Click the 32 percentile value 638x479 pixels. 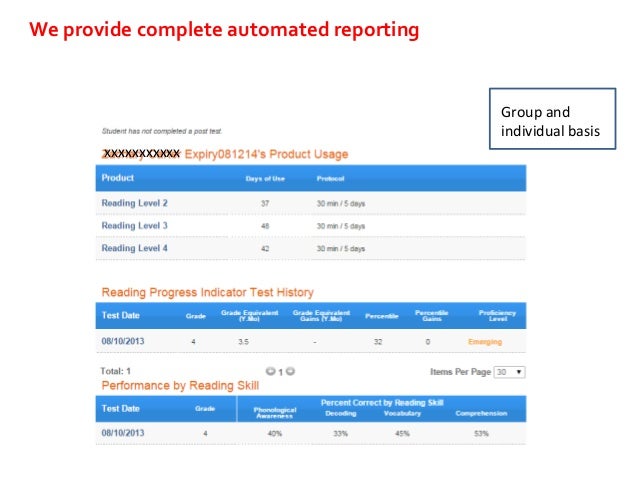(x=378, y=342)
